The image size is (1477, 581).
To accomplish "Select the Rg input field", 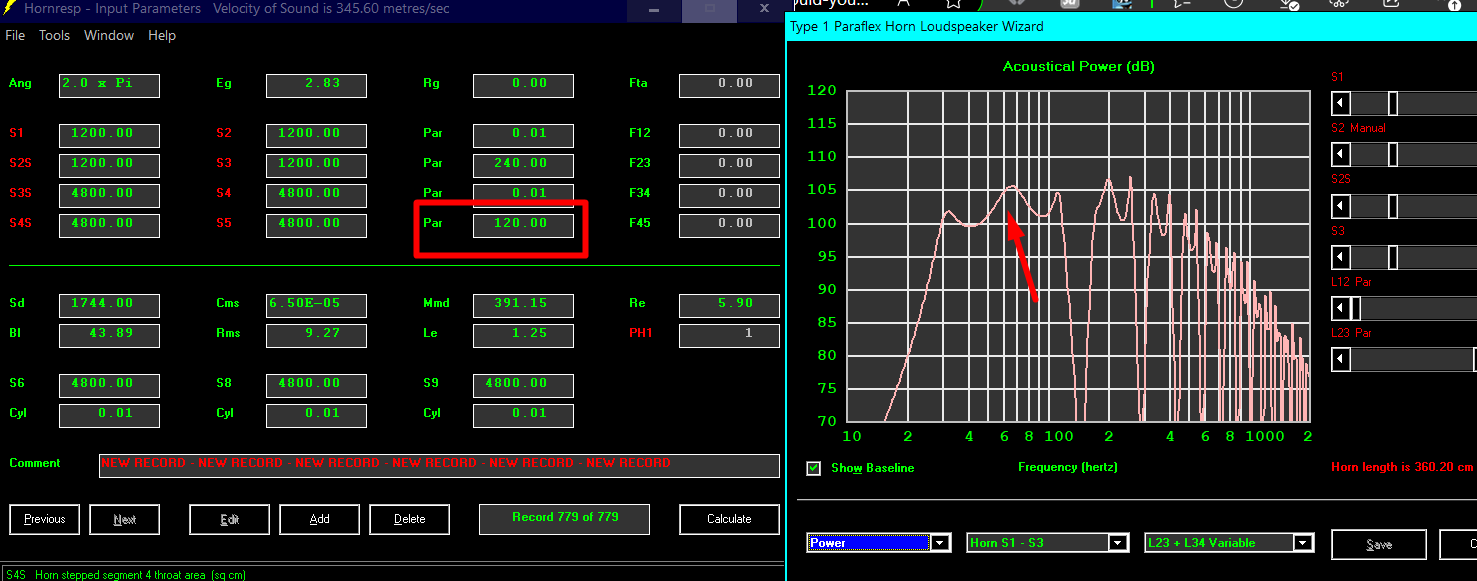I will 523,85.
